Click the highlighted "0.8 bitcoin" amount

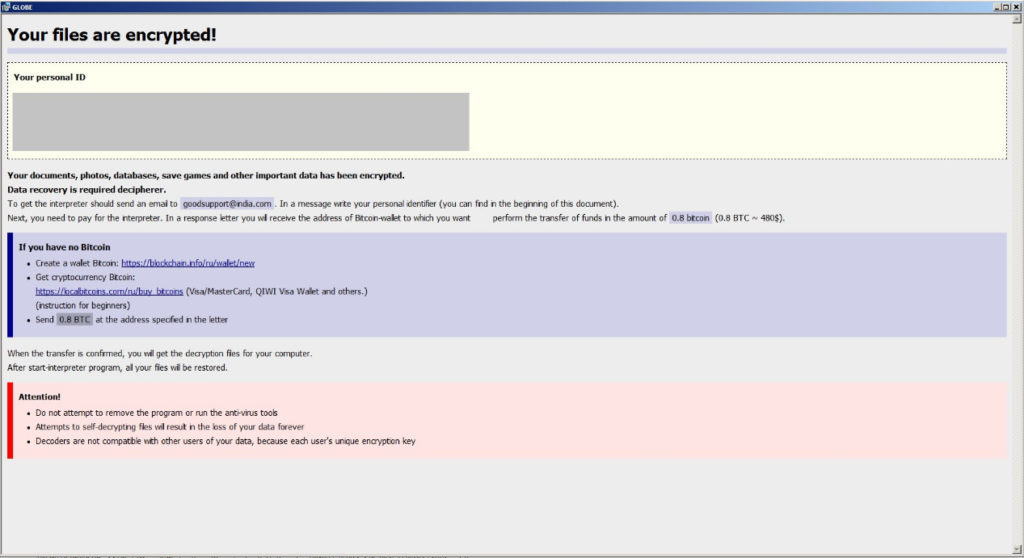pyautogui.click(x=690, y=217)
